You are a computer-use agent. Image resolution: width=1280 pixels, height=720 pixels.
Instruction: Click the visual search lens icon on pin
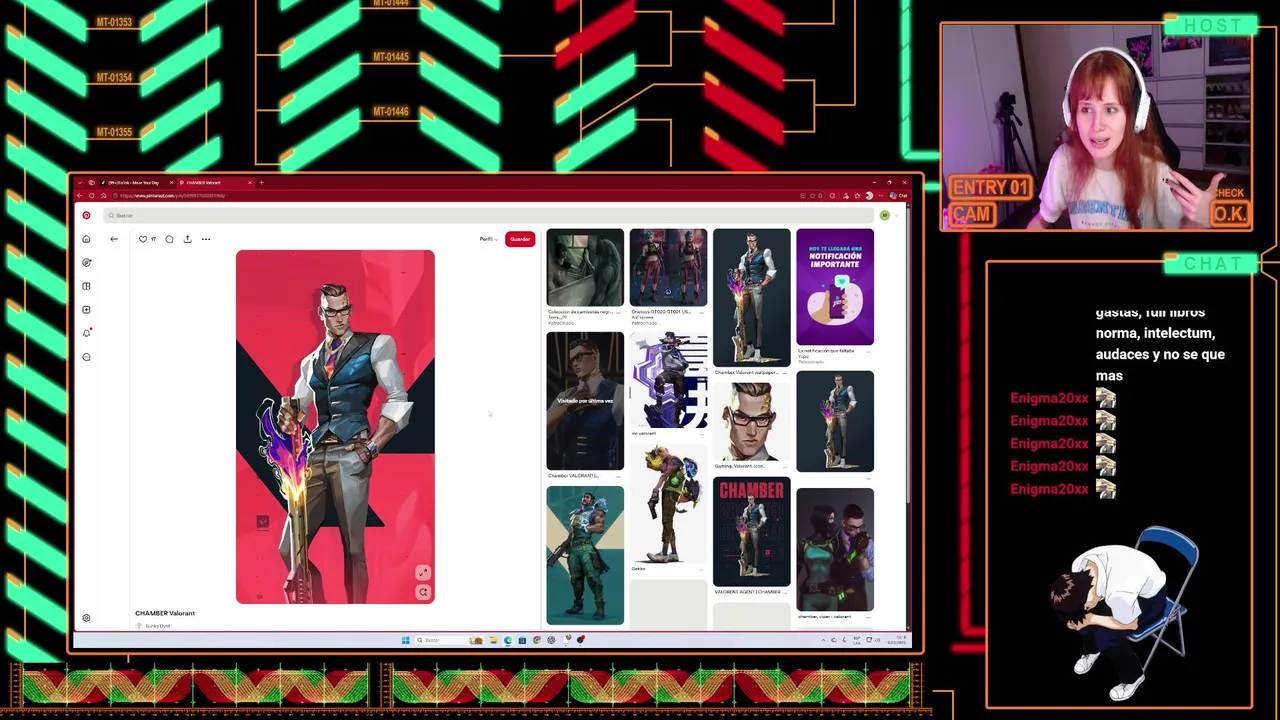(423, 593)
